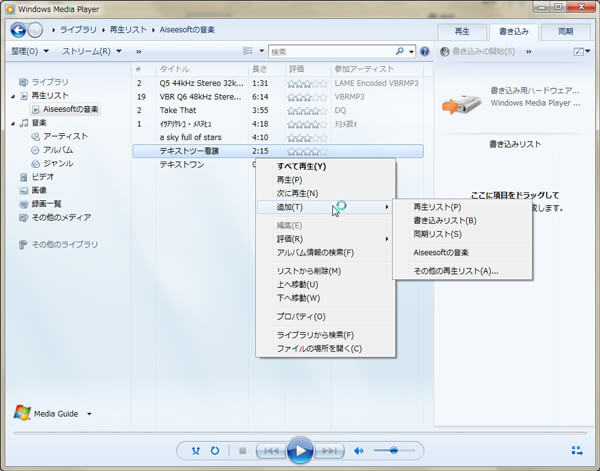Select 音楽 in the navigation pane

coord(39,122)
